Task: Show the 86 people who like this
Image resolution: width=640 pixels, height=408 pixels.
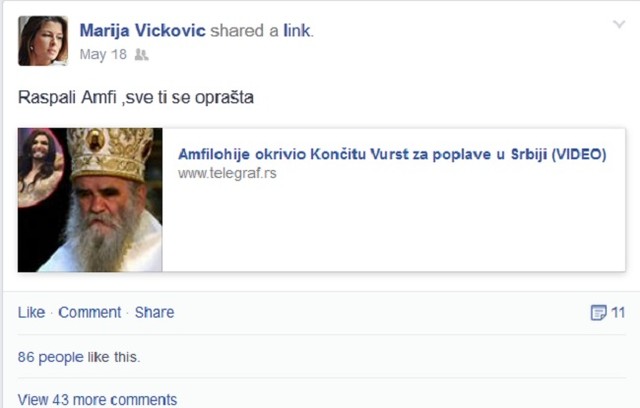Action: [51, 357]
